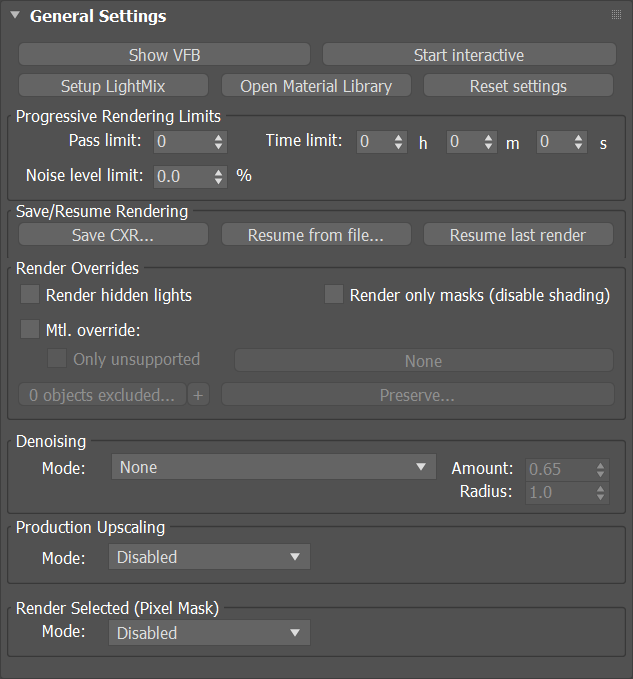Click the Time limit hours spinner arrows
Screen dimensions: 633x679
[x=398, y=142]
